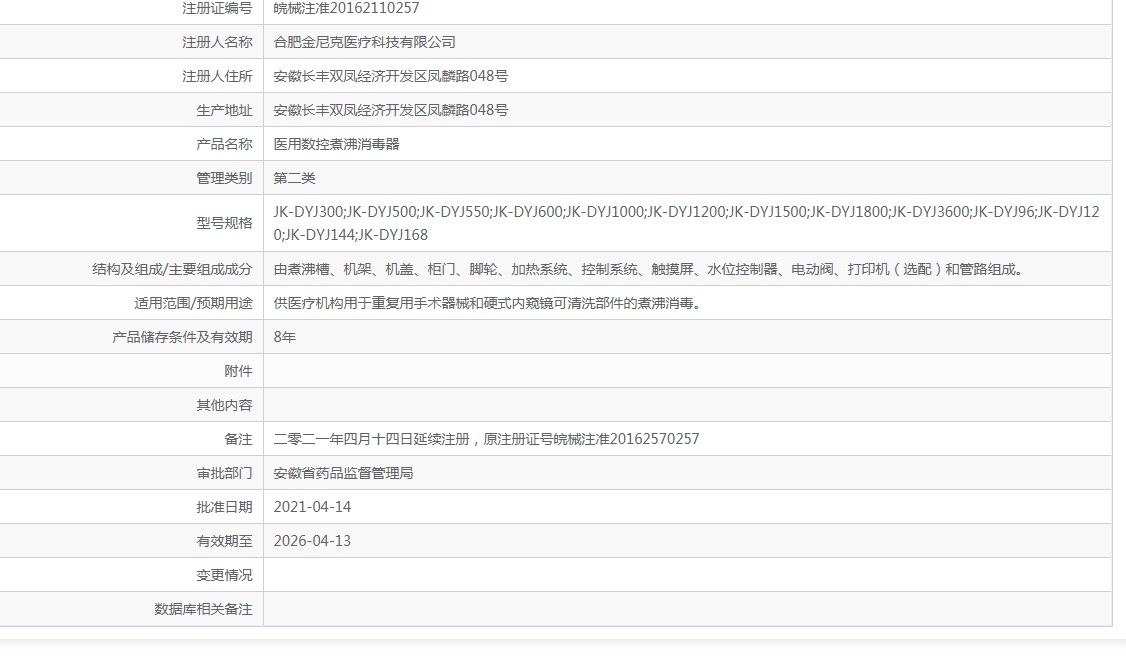Click the 有效期至 label
The height and width of the screenshot is (661, 1126).
point(224,540)
